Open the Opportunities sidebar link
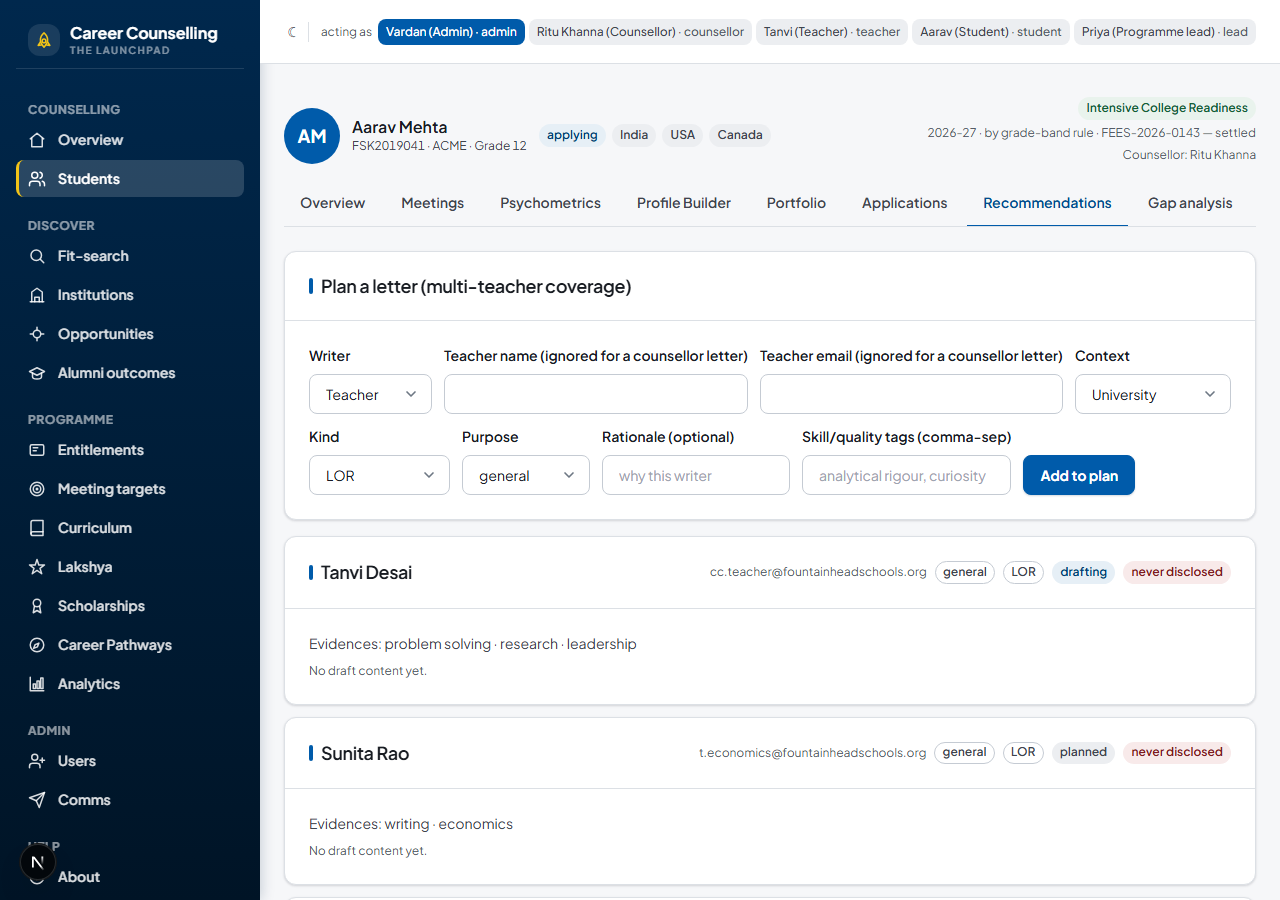The image size is (1280, 900). [130, 334]
